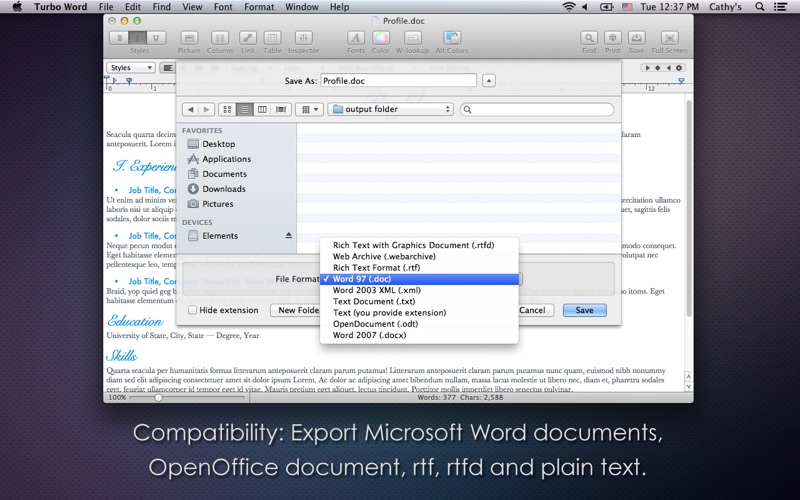This screenshot has width=800, height=500.
Task: Open W-lookup tool
Action: point(412,38)
